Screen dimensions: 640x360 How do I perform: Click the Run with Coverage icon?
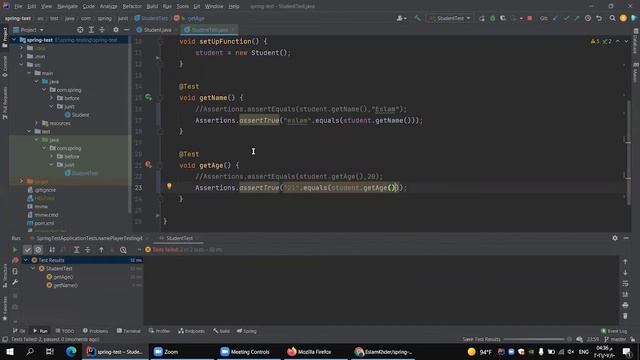[503, 18]
